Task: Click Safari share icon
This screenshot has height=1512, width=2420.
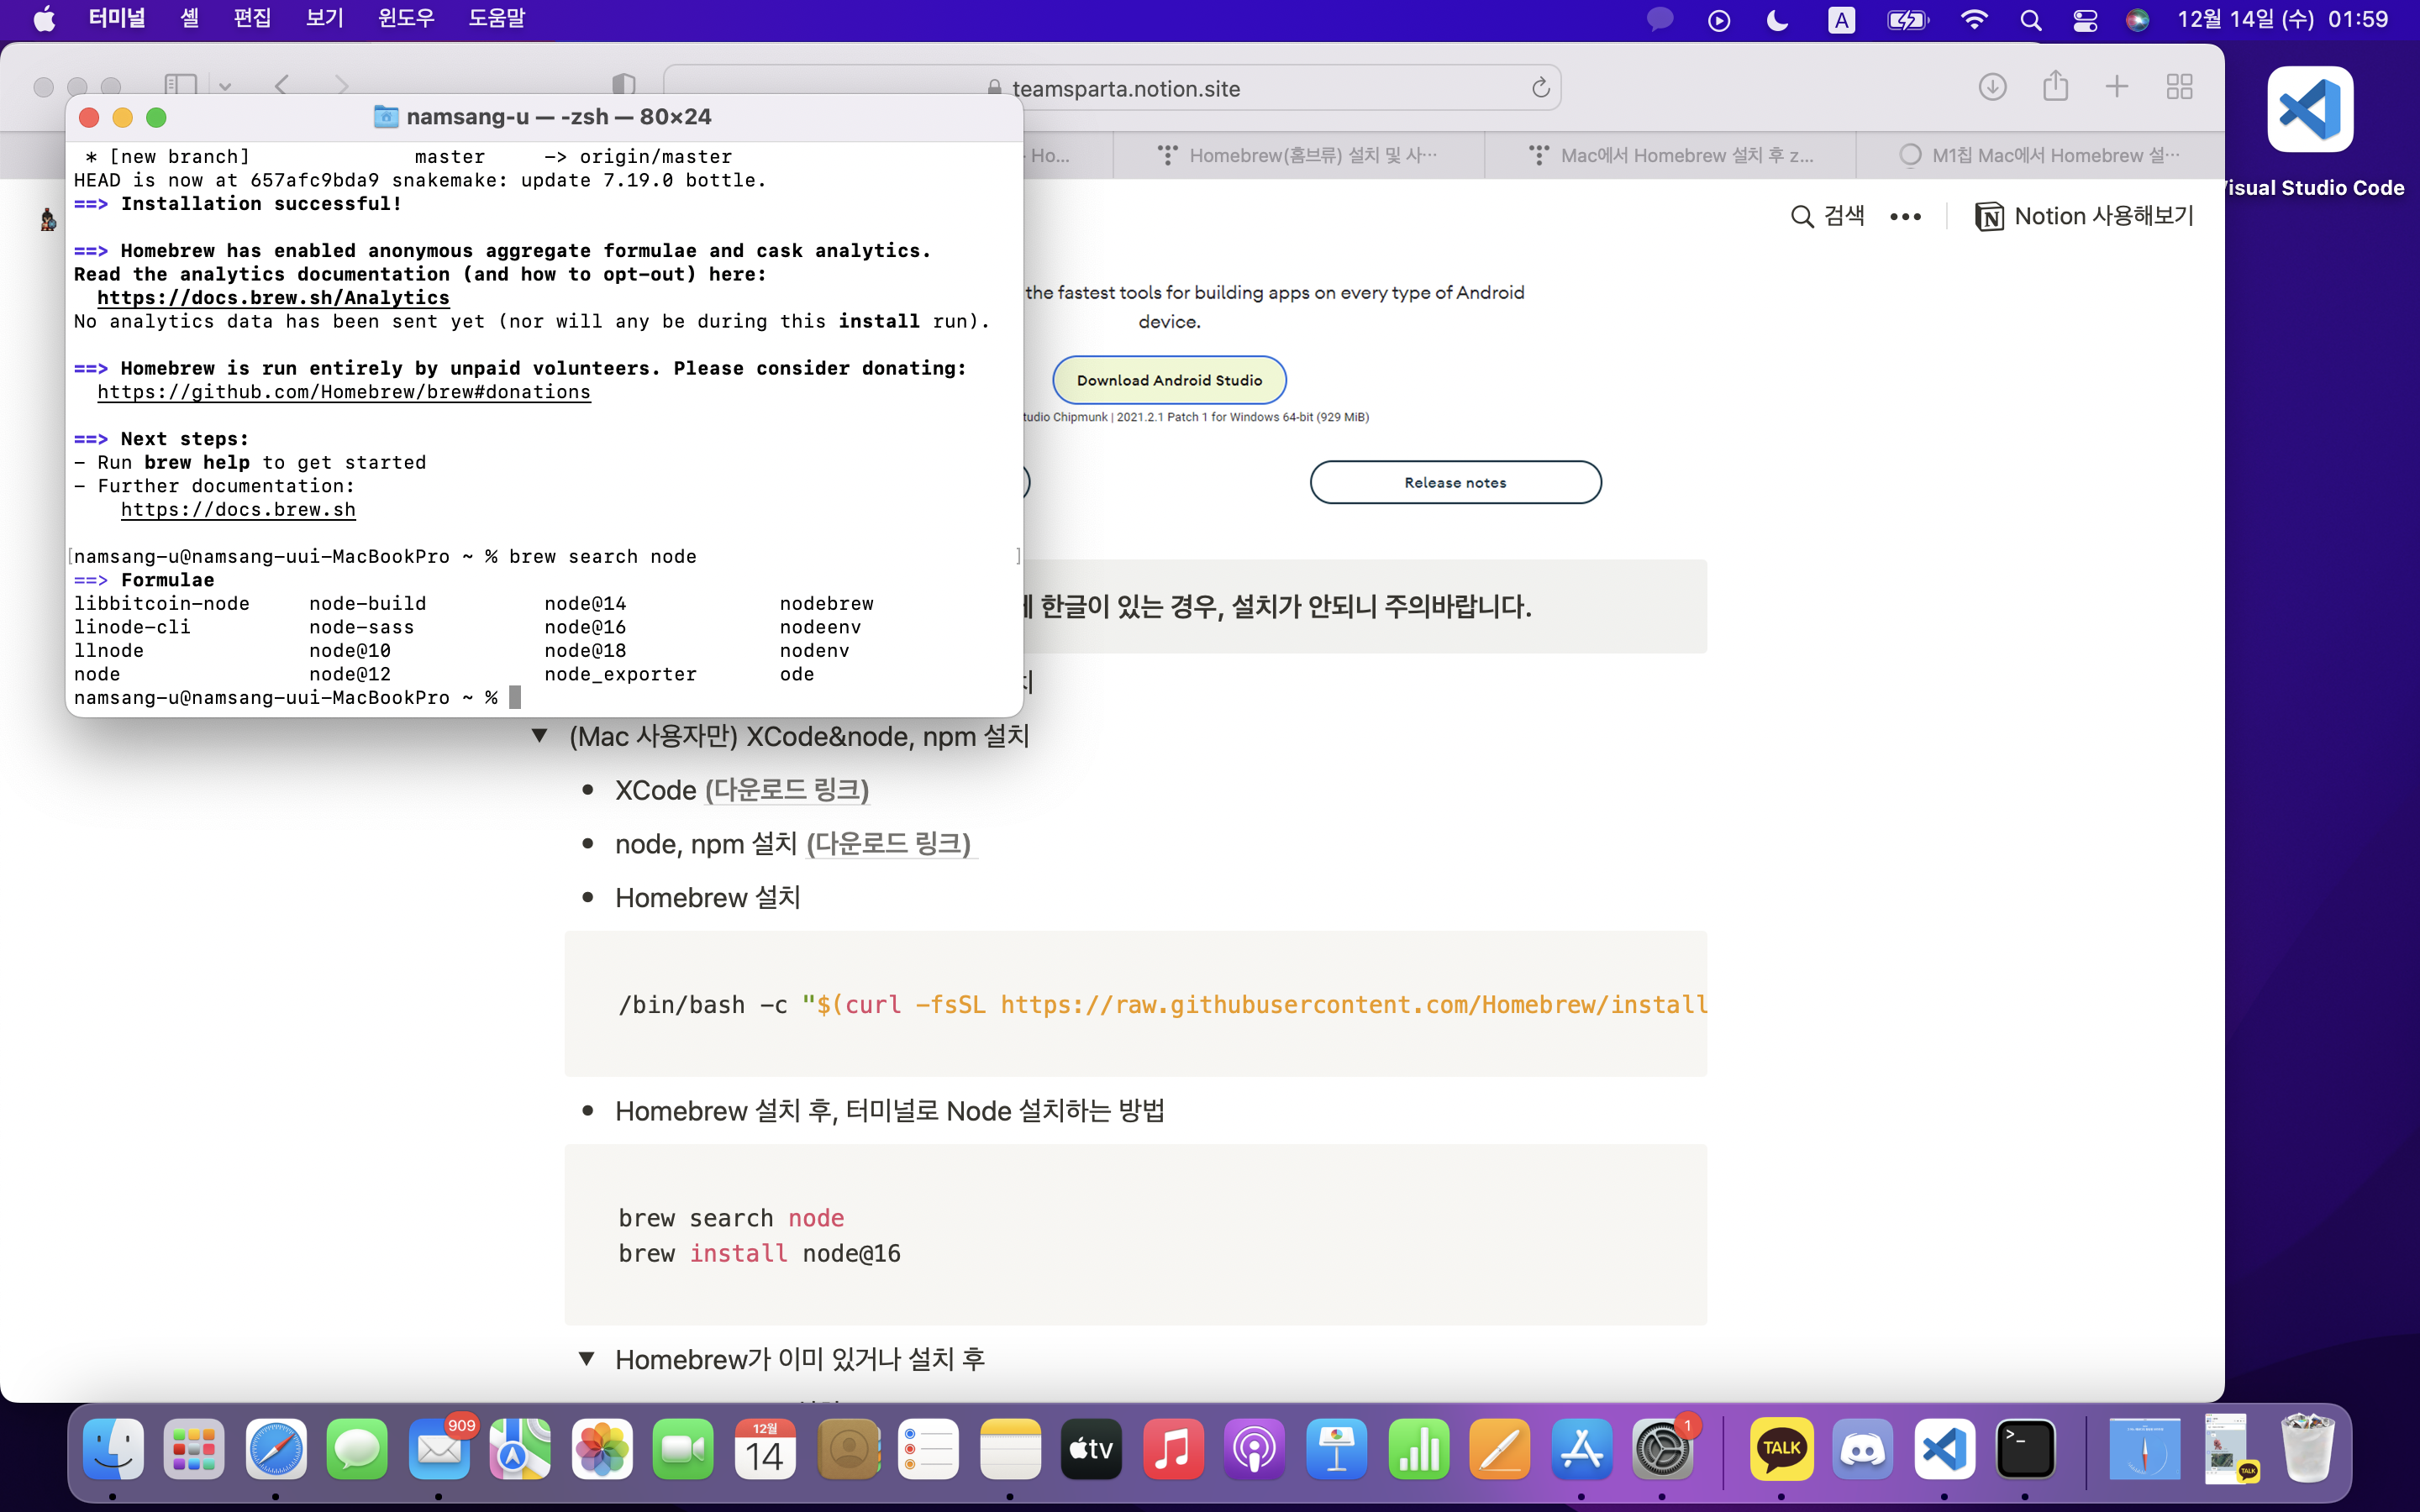Action: point(2055,86)
